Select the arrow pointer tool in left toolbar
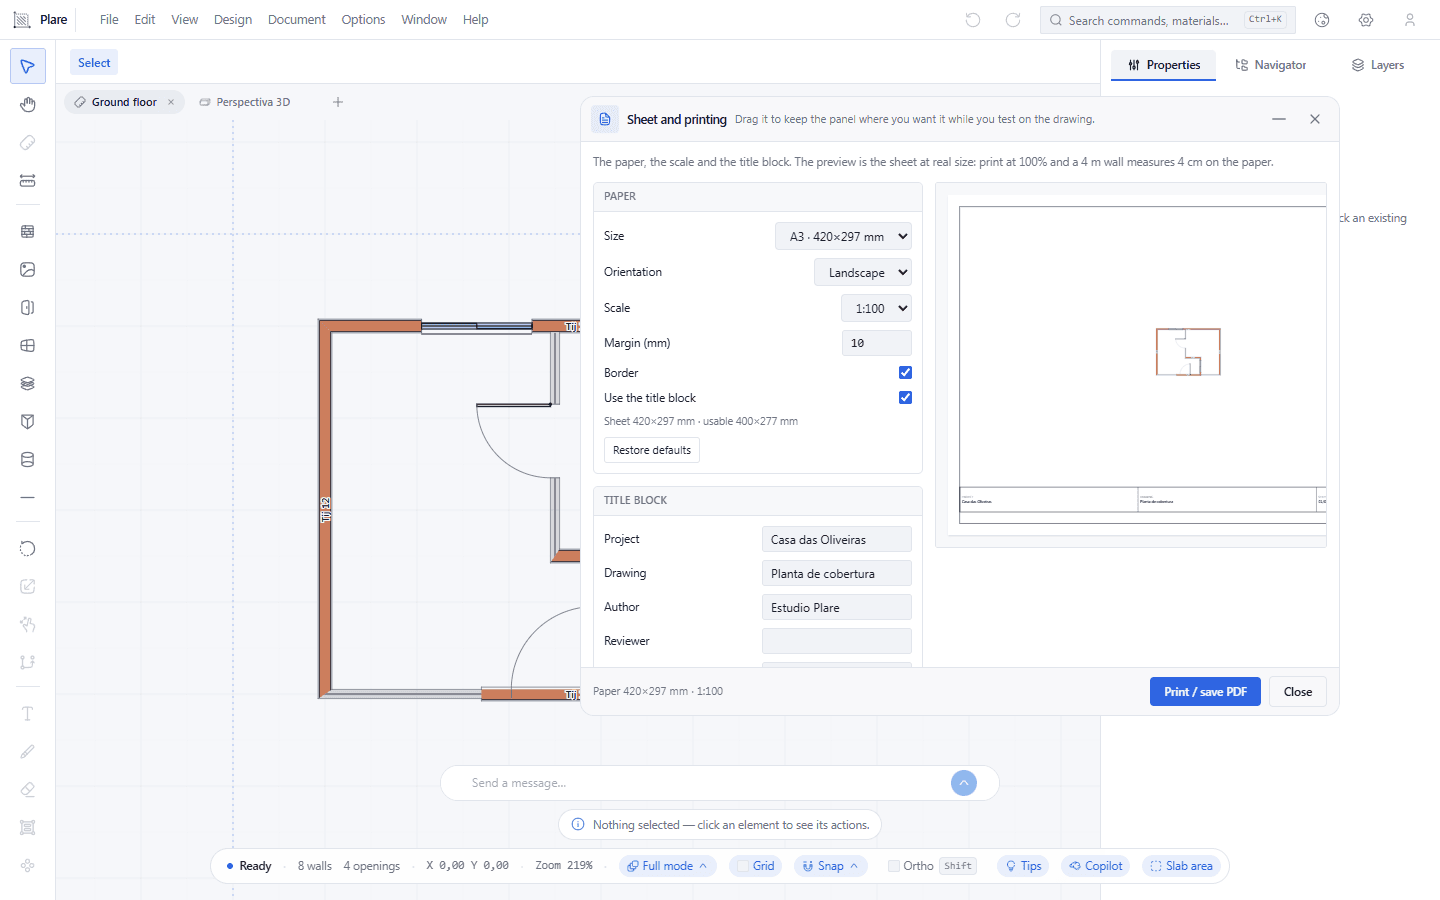Image resolution: width=1440 pixels, height=900 pixels. pos(28,66)
